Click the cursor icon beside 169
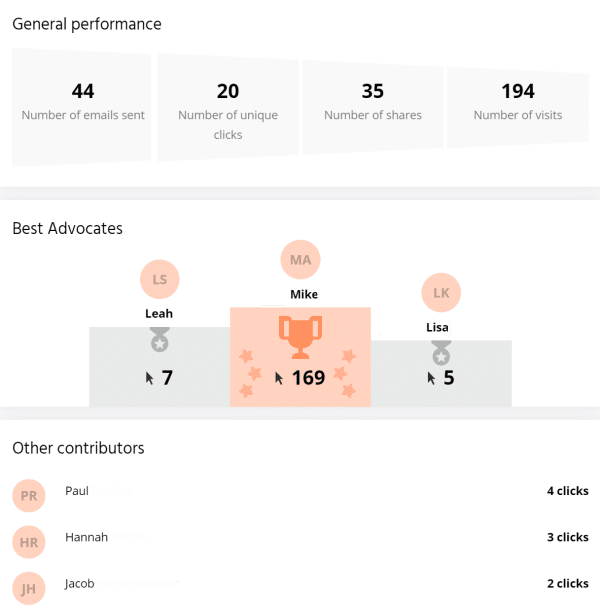 280,379
